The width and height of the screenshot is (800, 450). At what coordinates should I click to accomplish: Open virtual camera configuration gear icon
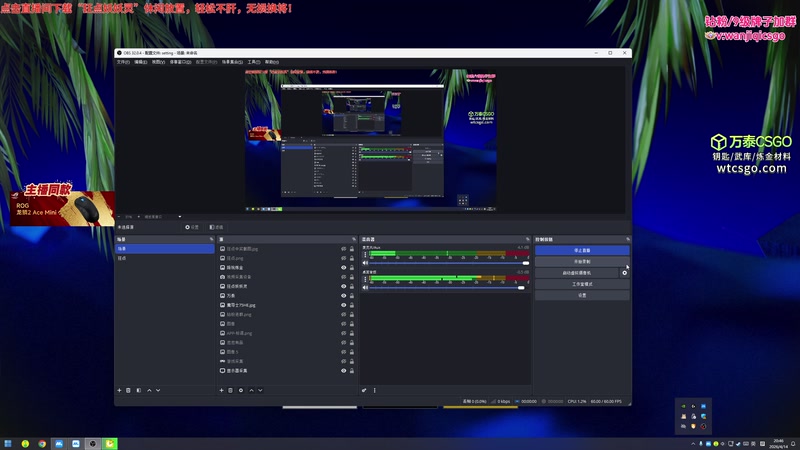pos(624,273)
